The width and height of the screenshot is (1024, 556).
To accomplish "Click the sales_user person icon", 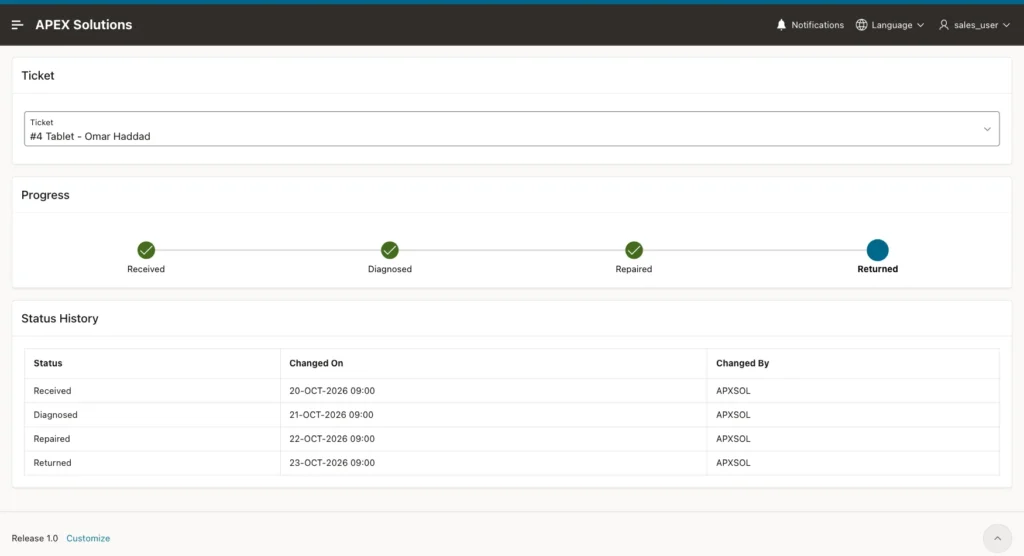I will (944, 25).
